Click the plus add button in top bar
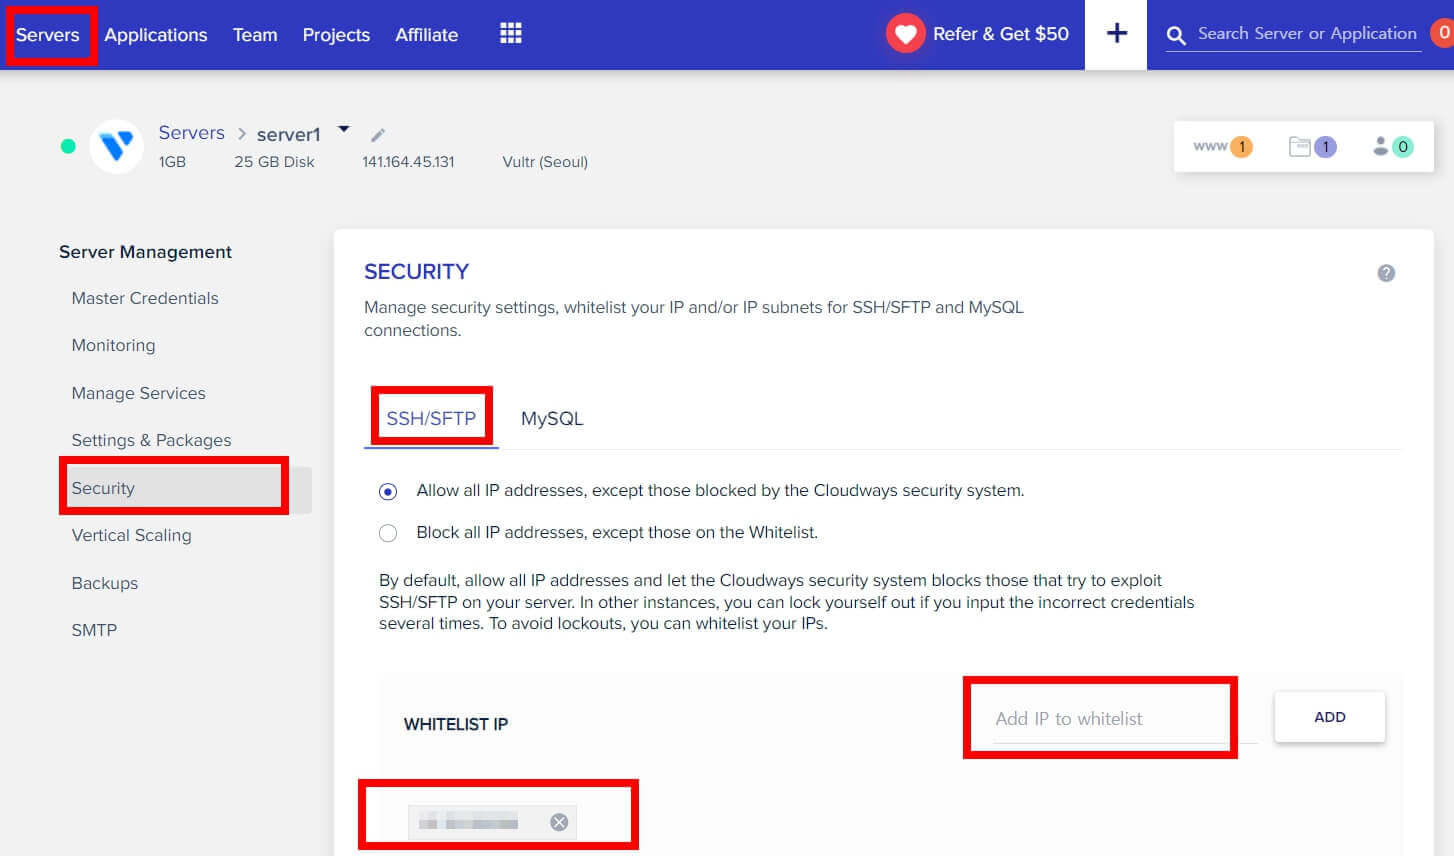Screen dimensions: 1454x856 (x=1116, y=34)
